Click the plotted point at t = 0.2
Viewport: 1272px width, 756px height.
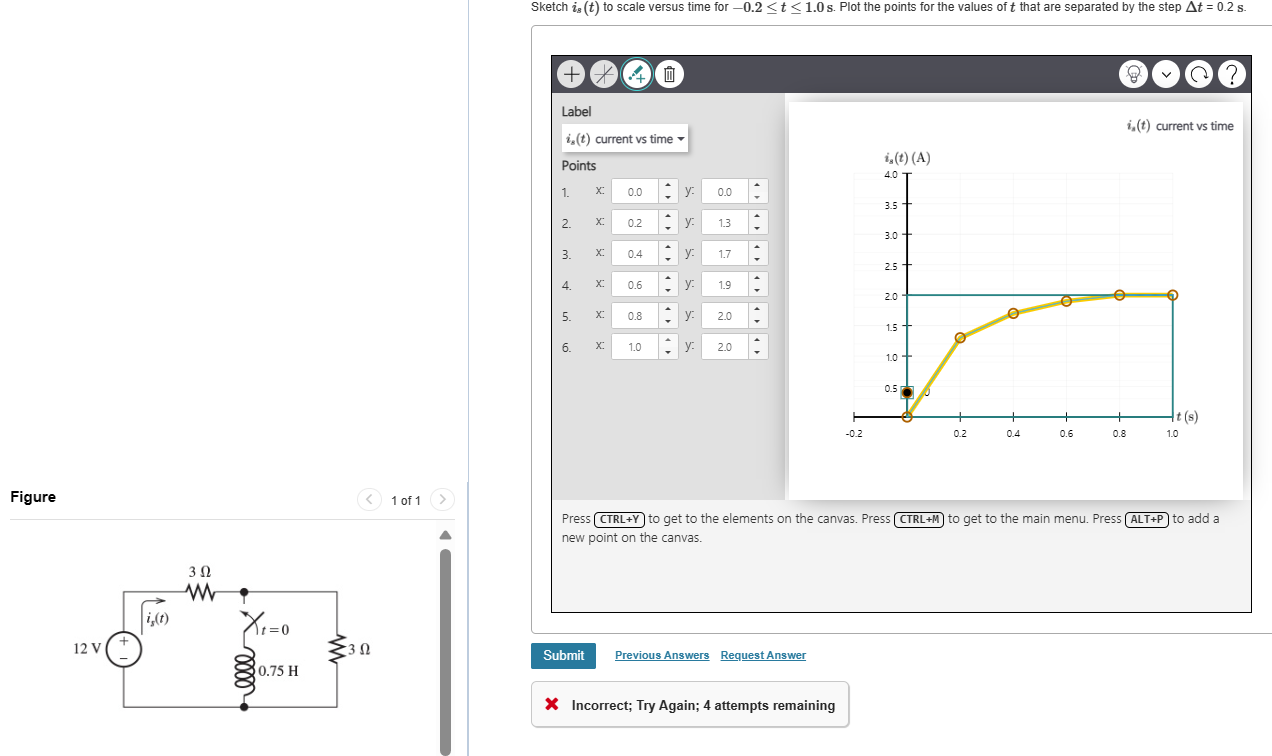click(960, 337)
